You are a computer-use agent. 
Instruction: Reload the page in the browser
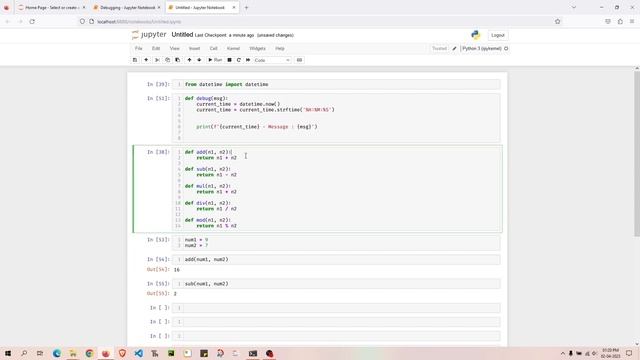tap(32, 21)
